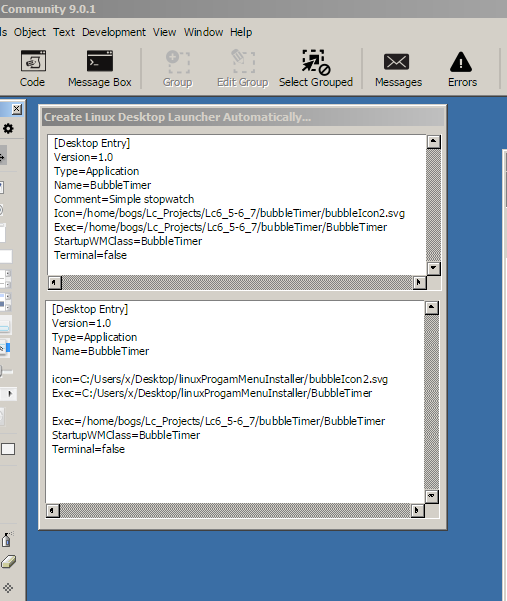The width and height of the screenshot is (507, 601).
Task: Open tools palette settings gear
Action: click(x=8, y=128)
